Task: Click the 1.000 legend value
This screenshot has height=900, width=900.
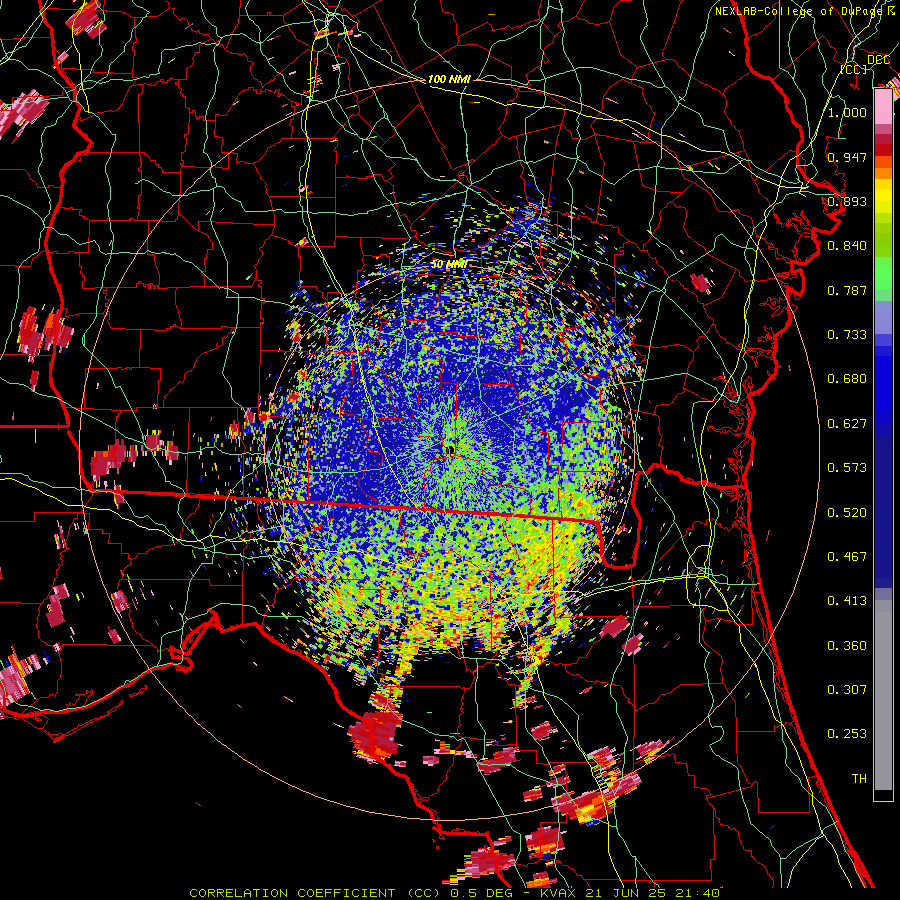Action: click(847, 112)
